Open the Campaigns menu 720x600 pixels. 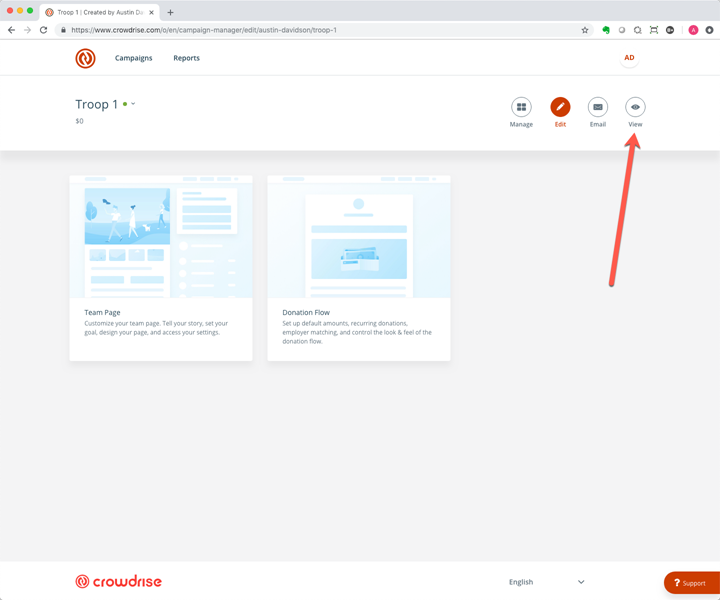coord(134,58)
